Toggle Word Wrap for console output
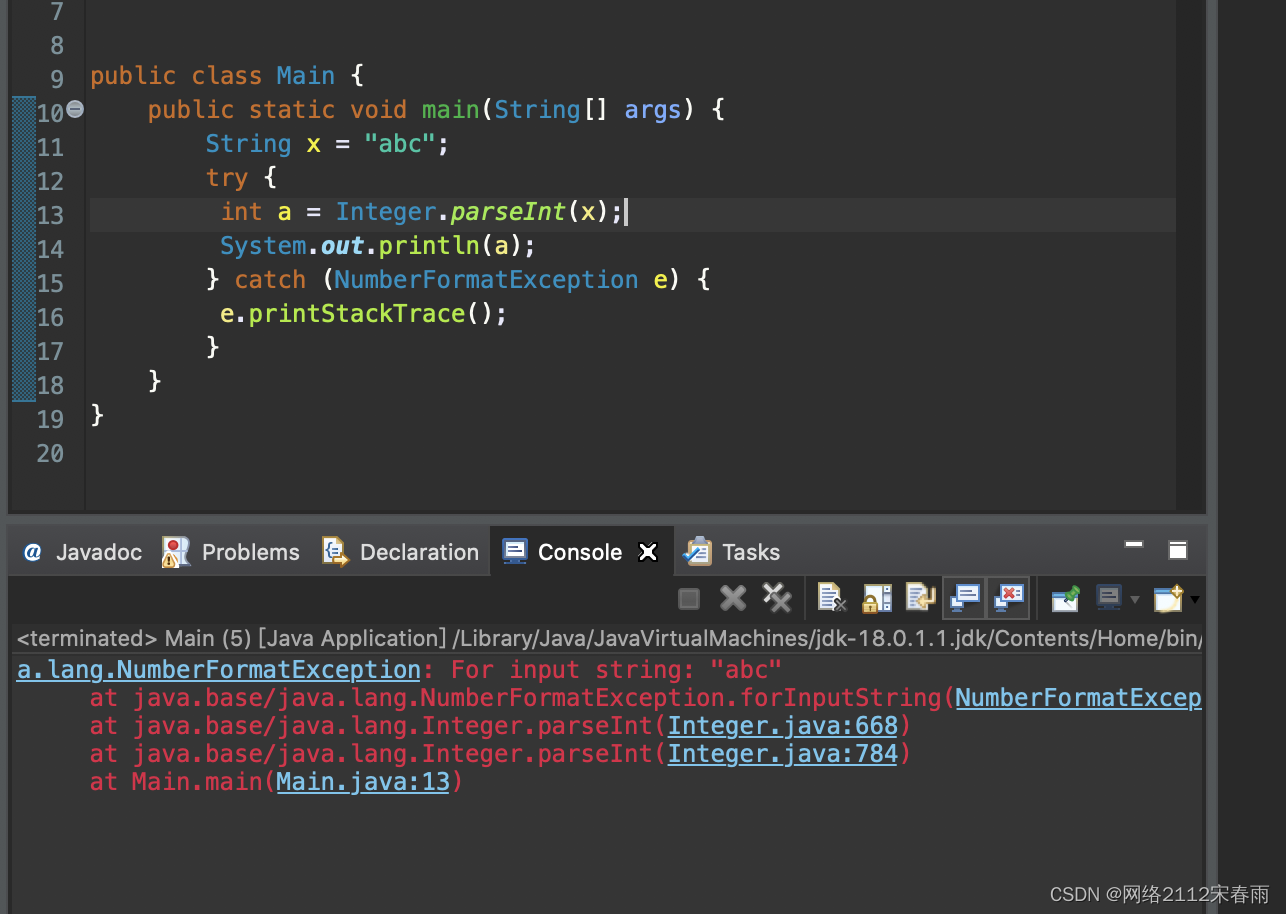This screenshot has width=1286, height=914. (920, 598)
